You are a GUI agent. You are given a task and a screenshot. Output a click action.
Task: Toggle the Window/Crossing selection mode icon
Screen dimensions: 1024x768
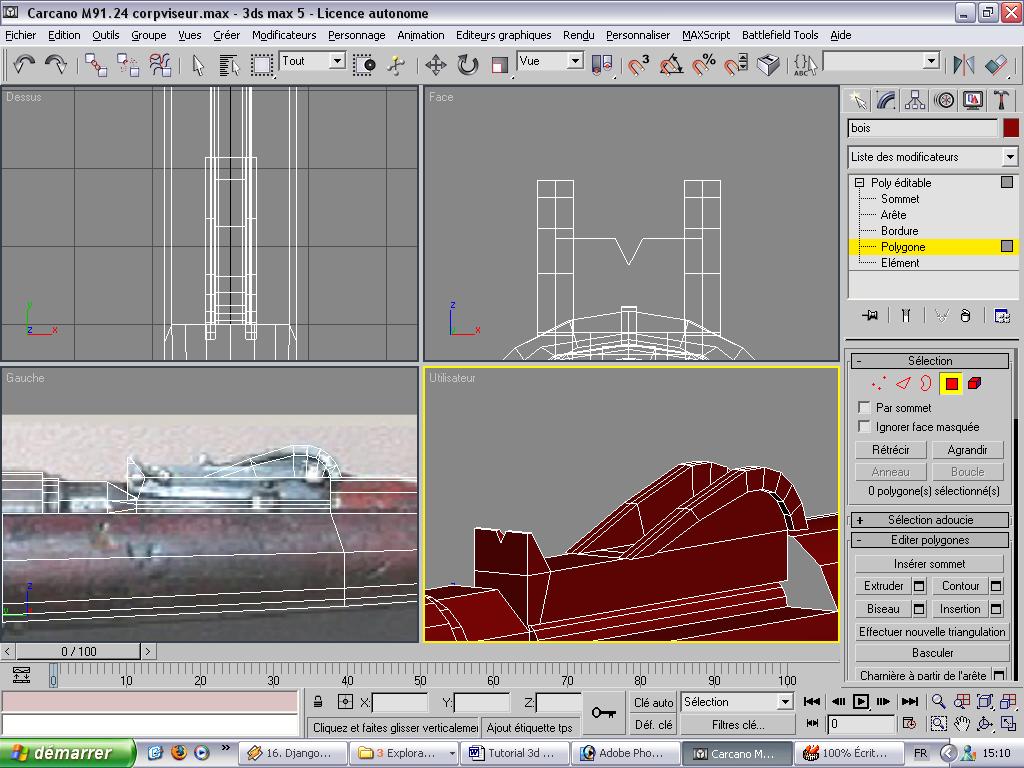364,65
